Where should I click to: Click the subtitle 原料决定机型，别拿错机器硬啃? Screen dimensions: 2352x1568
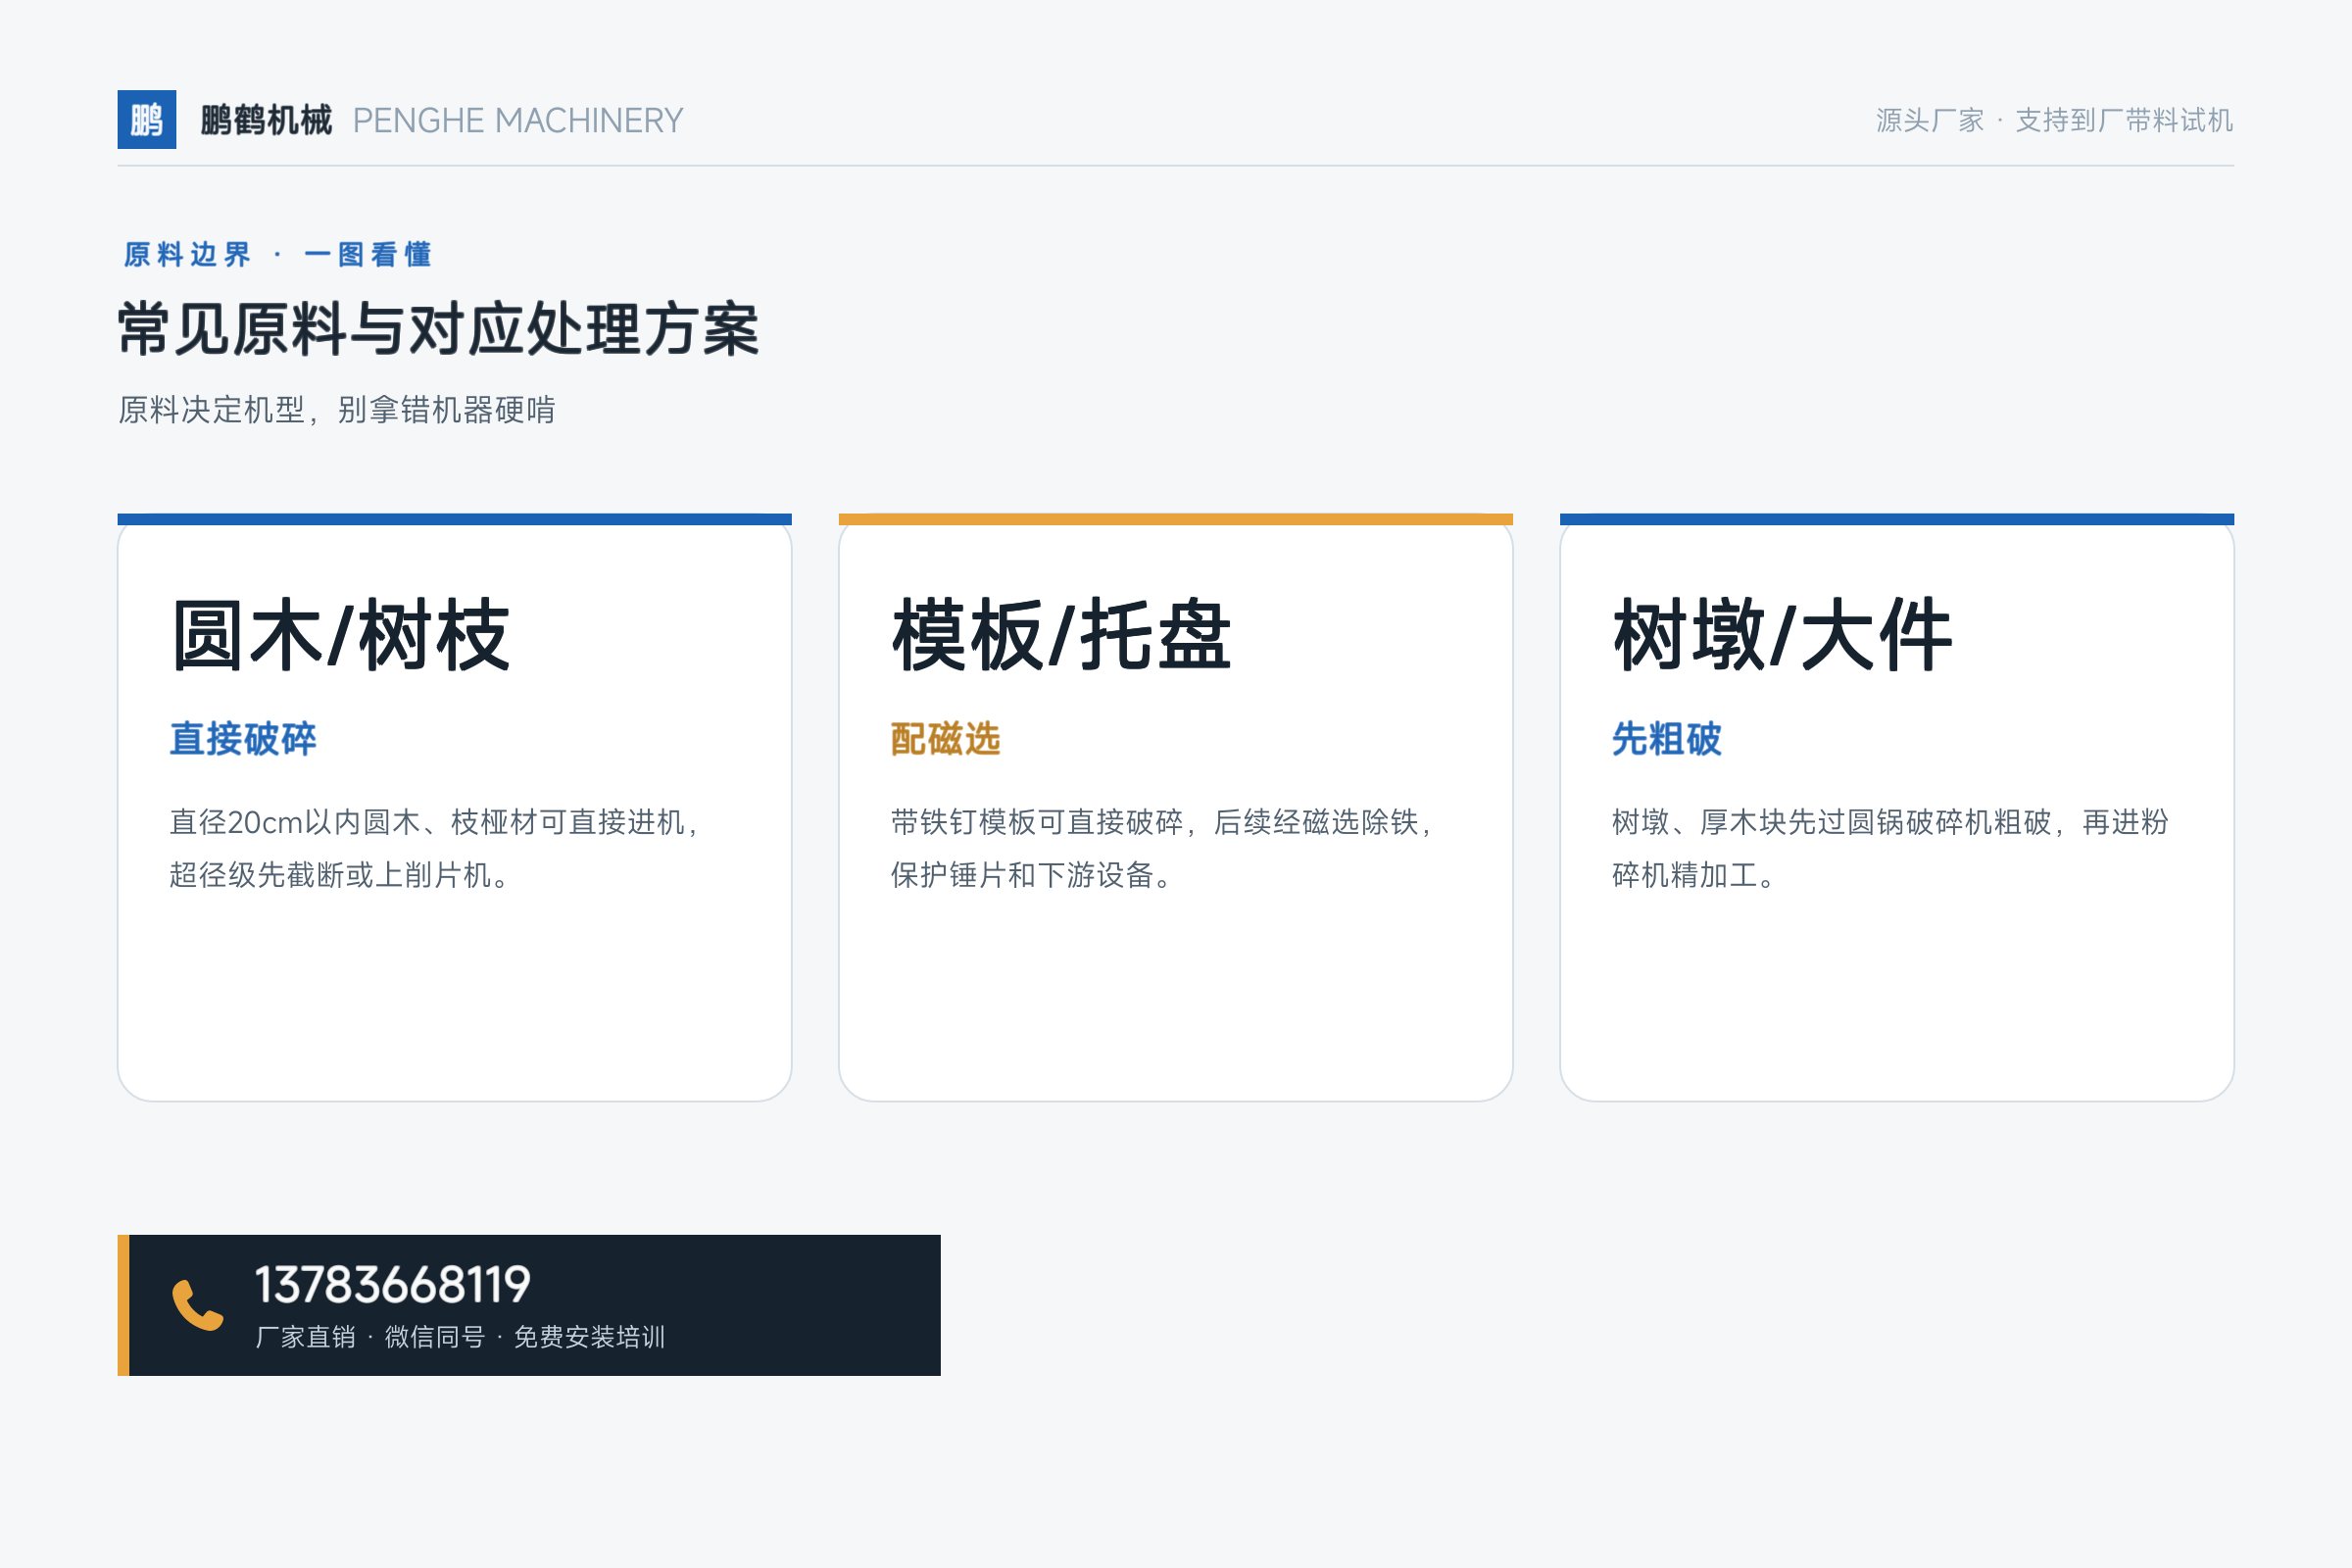337,409
